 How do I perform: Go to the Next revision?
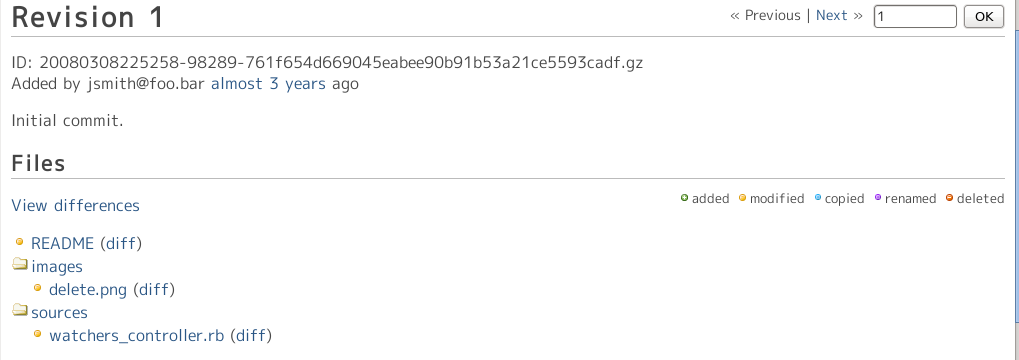(832, 16)
